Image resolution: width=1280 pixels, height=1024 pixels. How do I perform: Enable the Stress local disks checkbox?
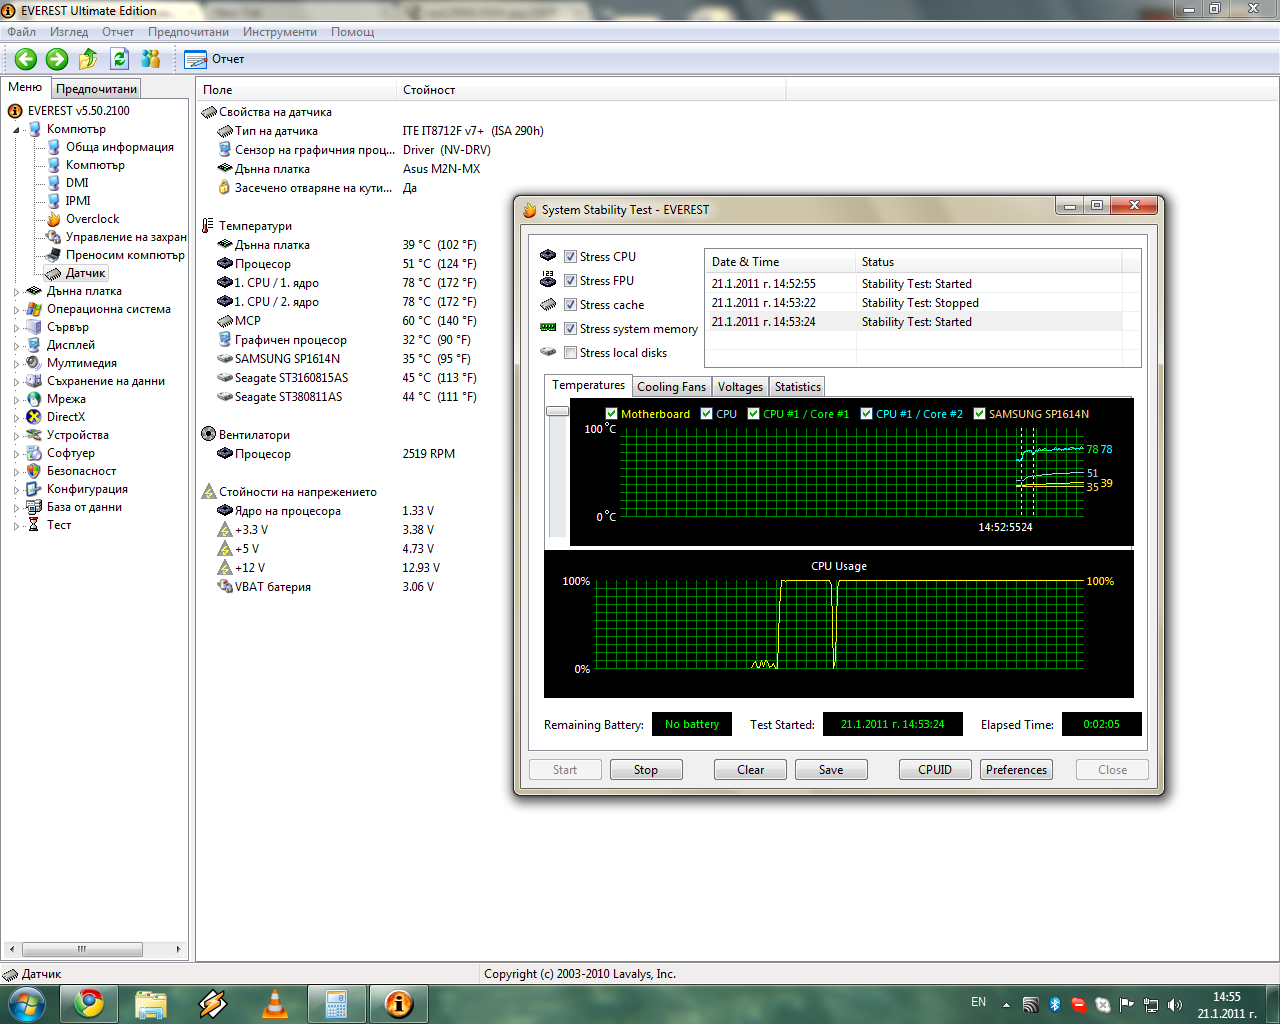(570, 353)
